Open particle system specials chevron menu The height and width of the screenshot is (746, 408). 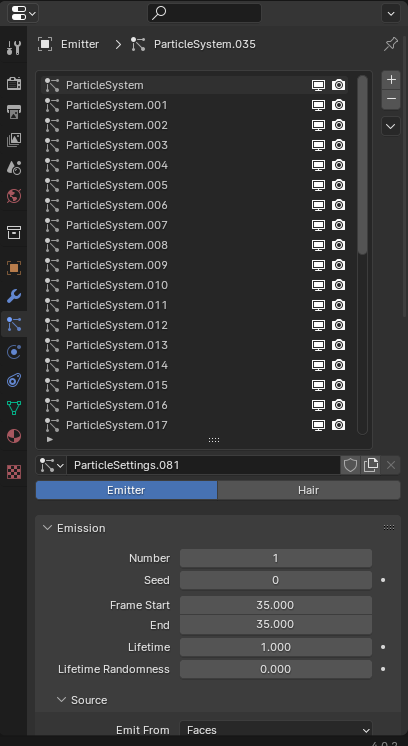391,126
